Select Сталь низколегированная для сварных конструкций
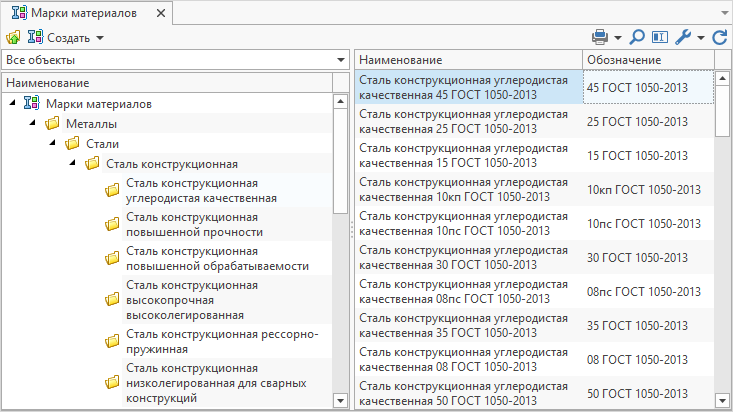 click(216, 383)
